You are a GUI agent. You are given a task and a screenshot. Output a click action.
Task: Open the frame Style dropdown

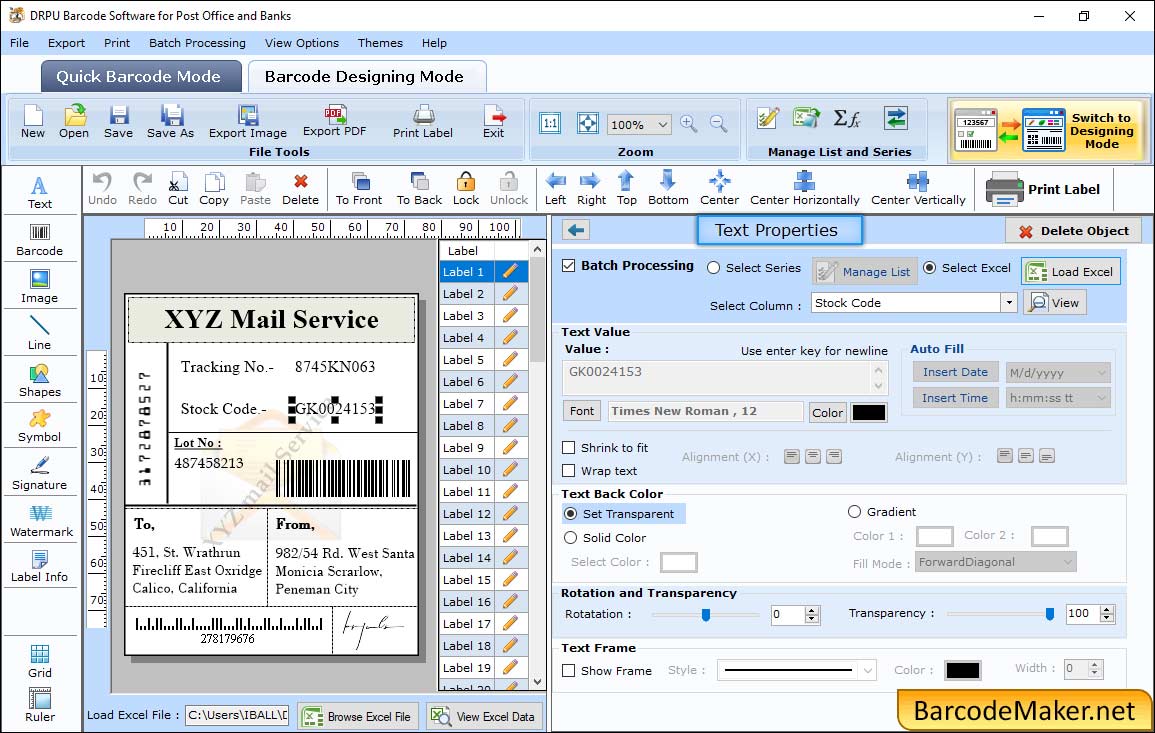(868, 670)
